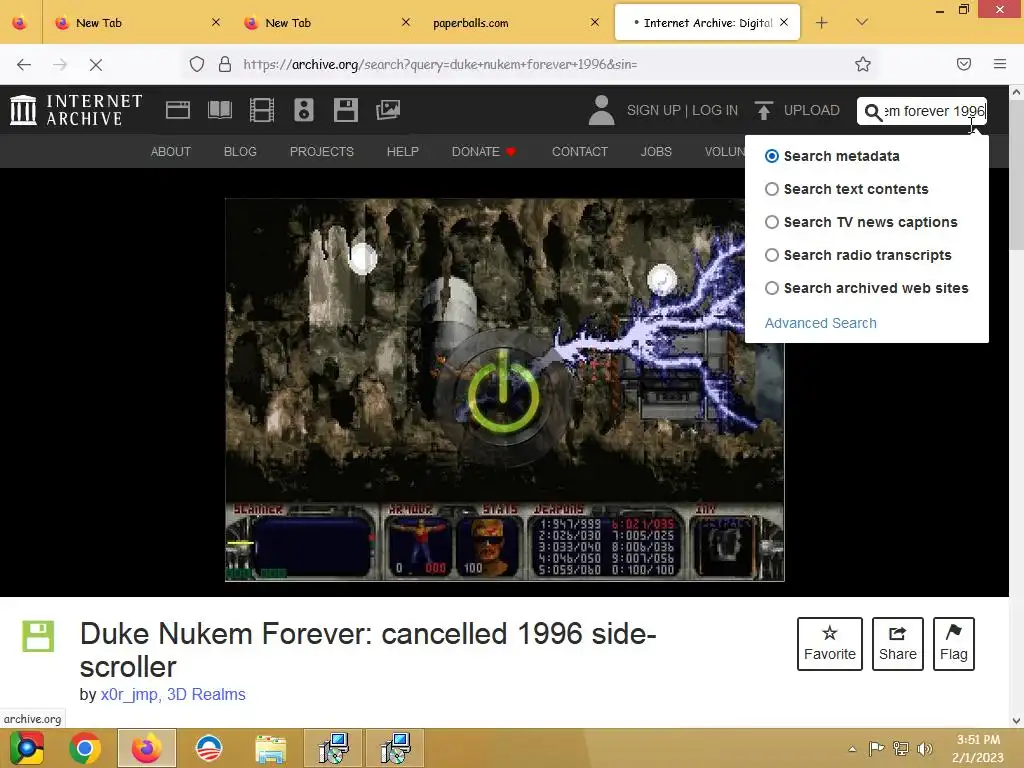This screenshot has height=768, width=1024.
Task: Switch to the second New Tab
Action: coord(325,23)
